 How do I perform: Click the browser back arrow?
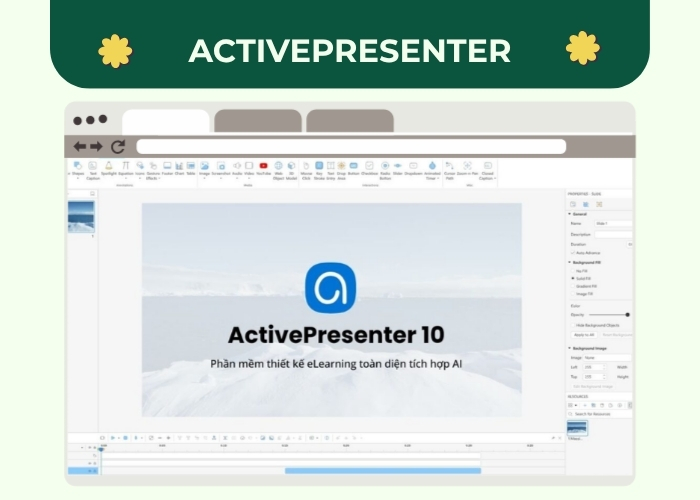tap(80, 146)
